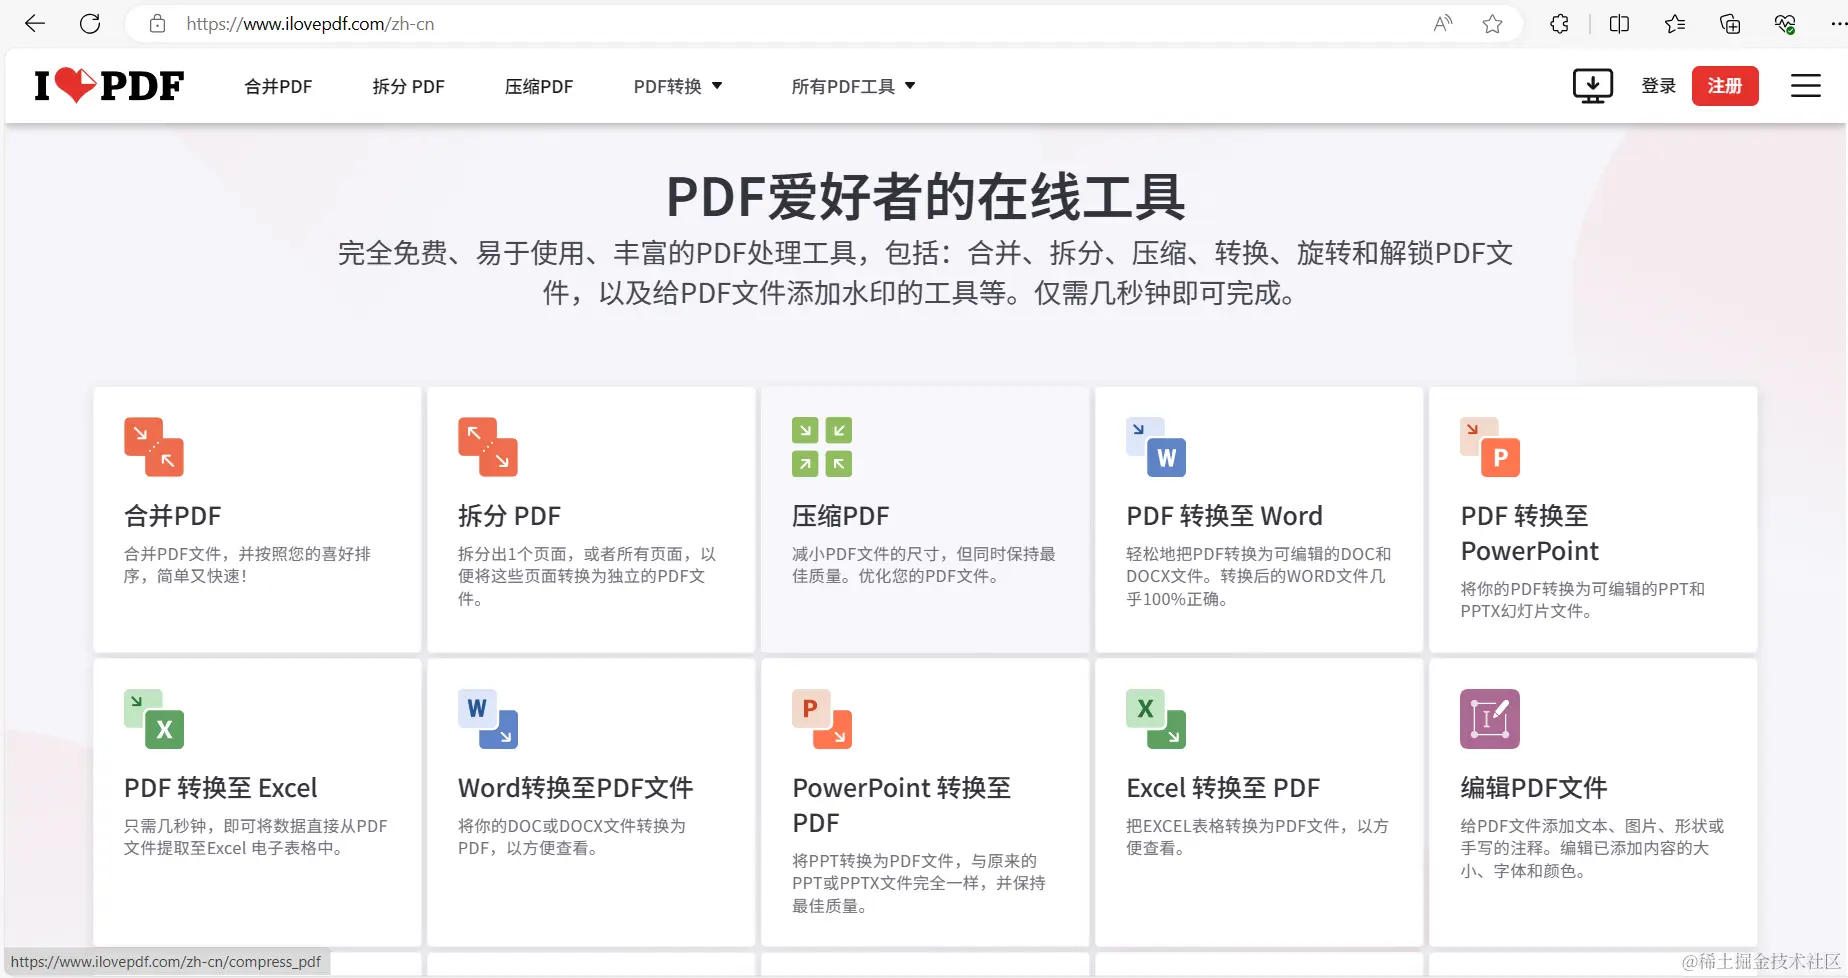Click description '拆分出1个页面，或者所有页面'
The image size is (1848, 978).
click(x=587, y=576)
